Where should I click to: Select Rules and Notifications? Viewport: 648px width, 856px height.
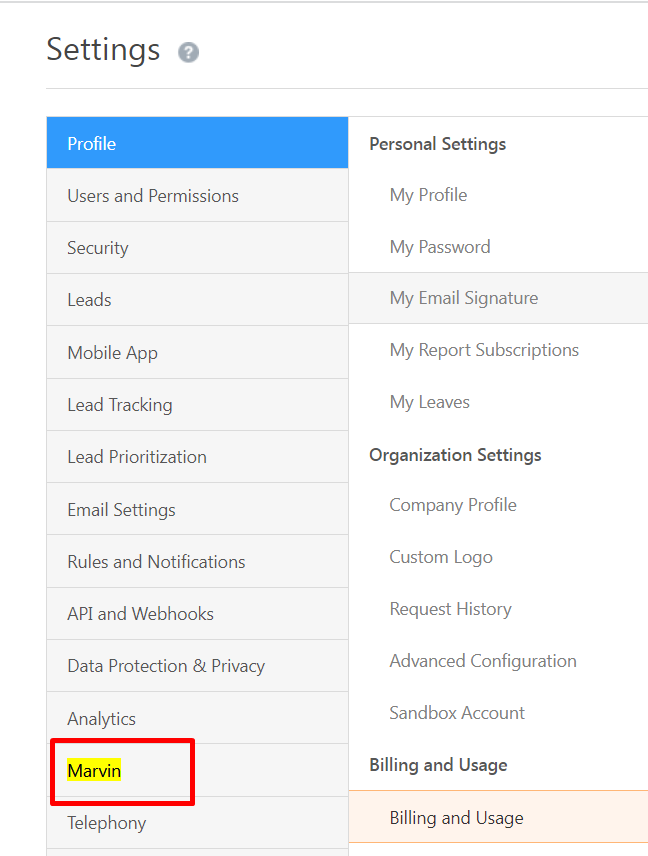click(x=156, y=562)
